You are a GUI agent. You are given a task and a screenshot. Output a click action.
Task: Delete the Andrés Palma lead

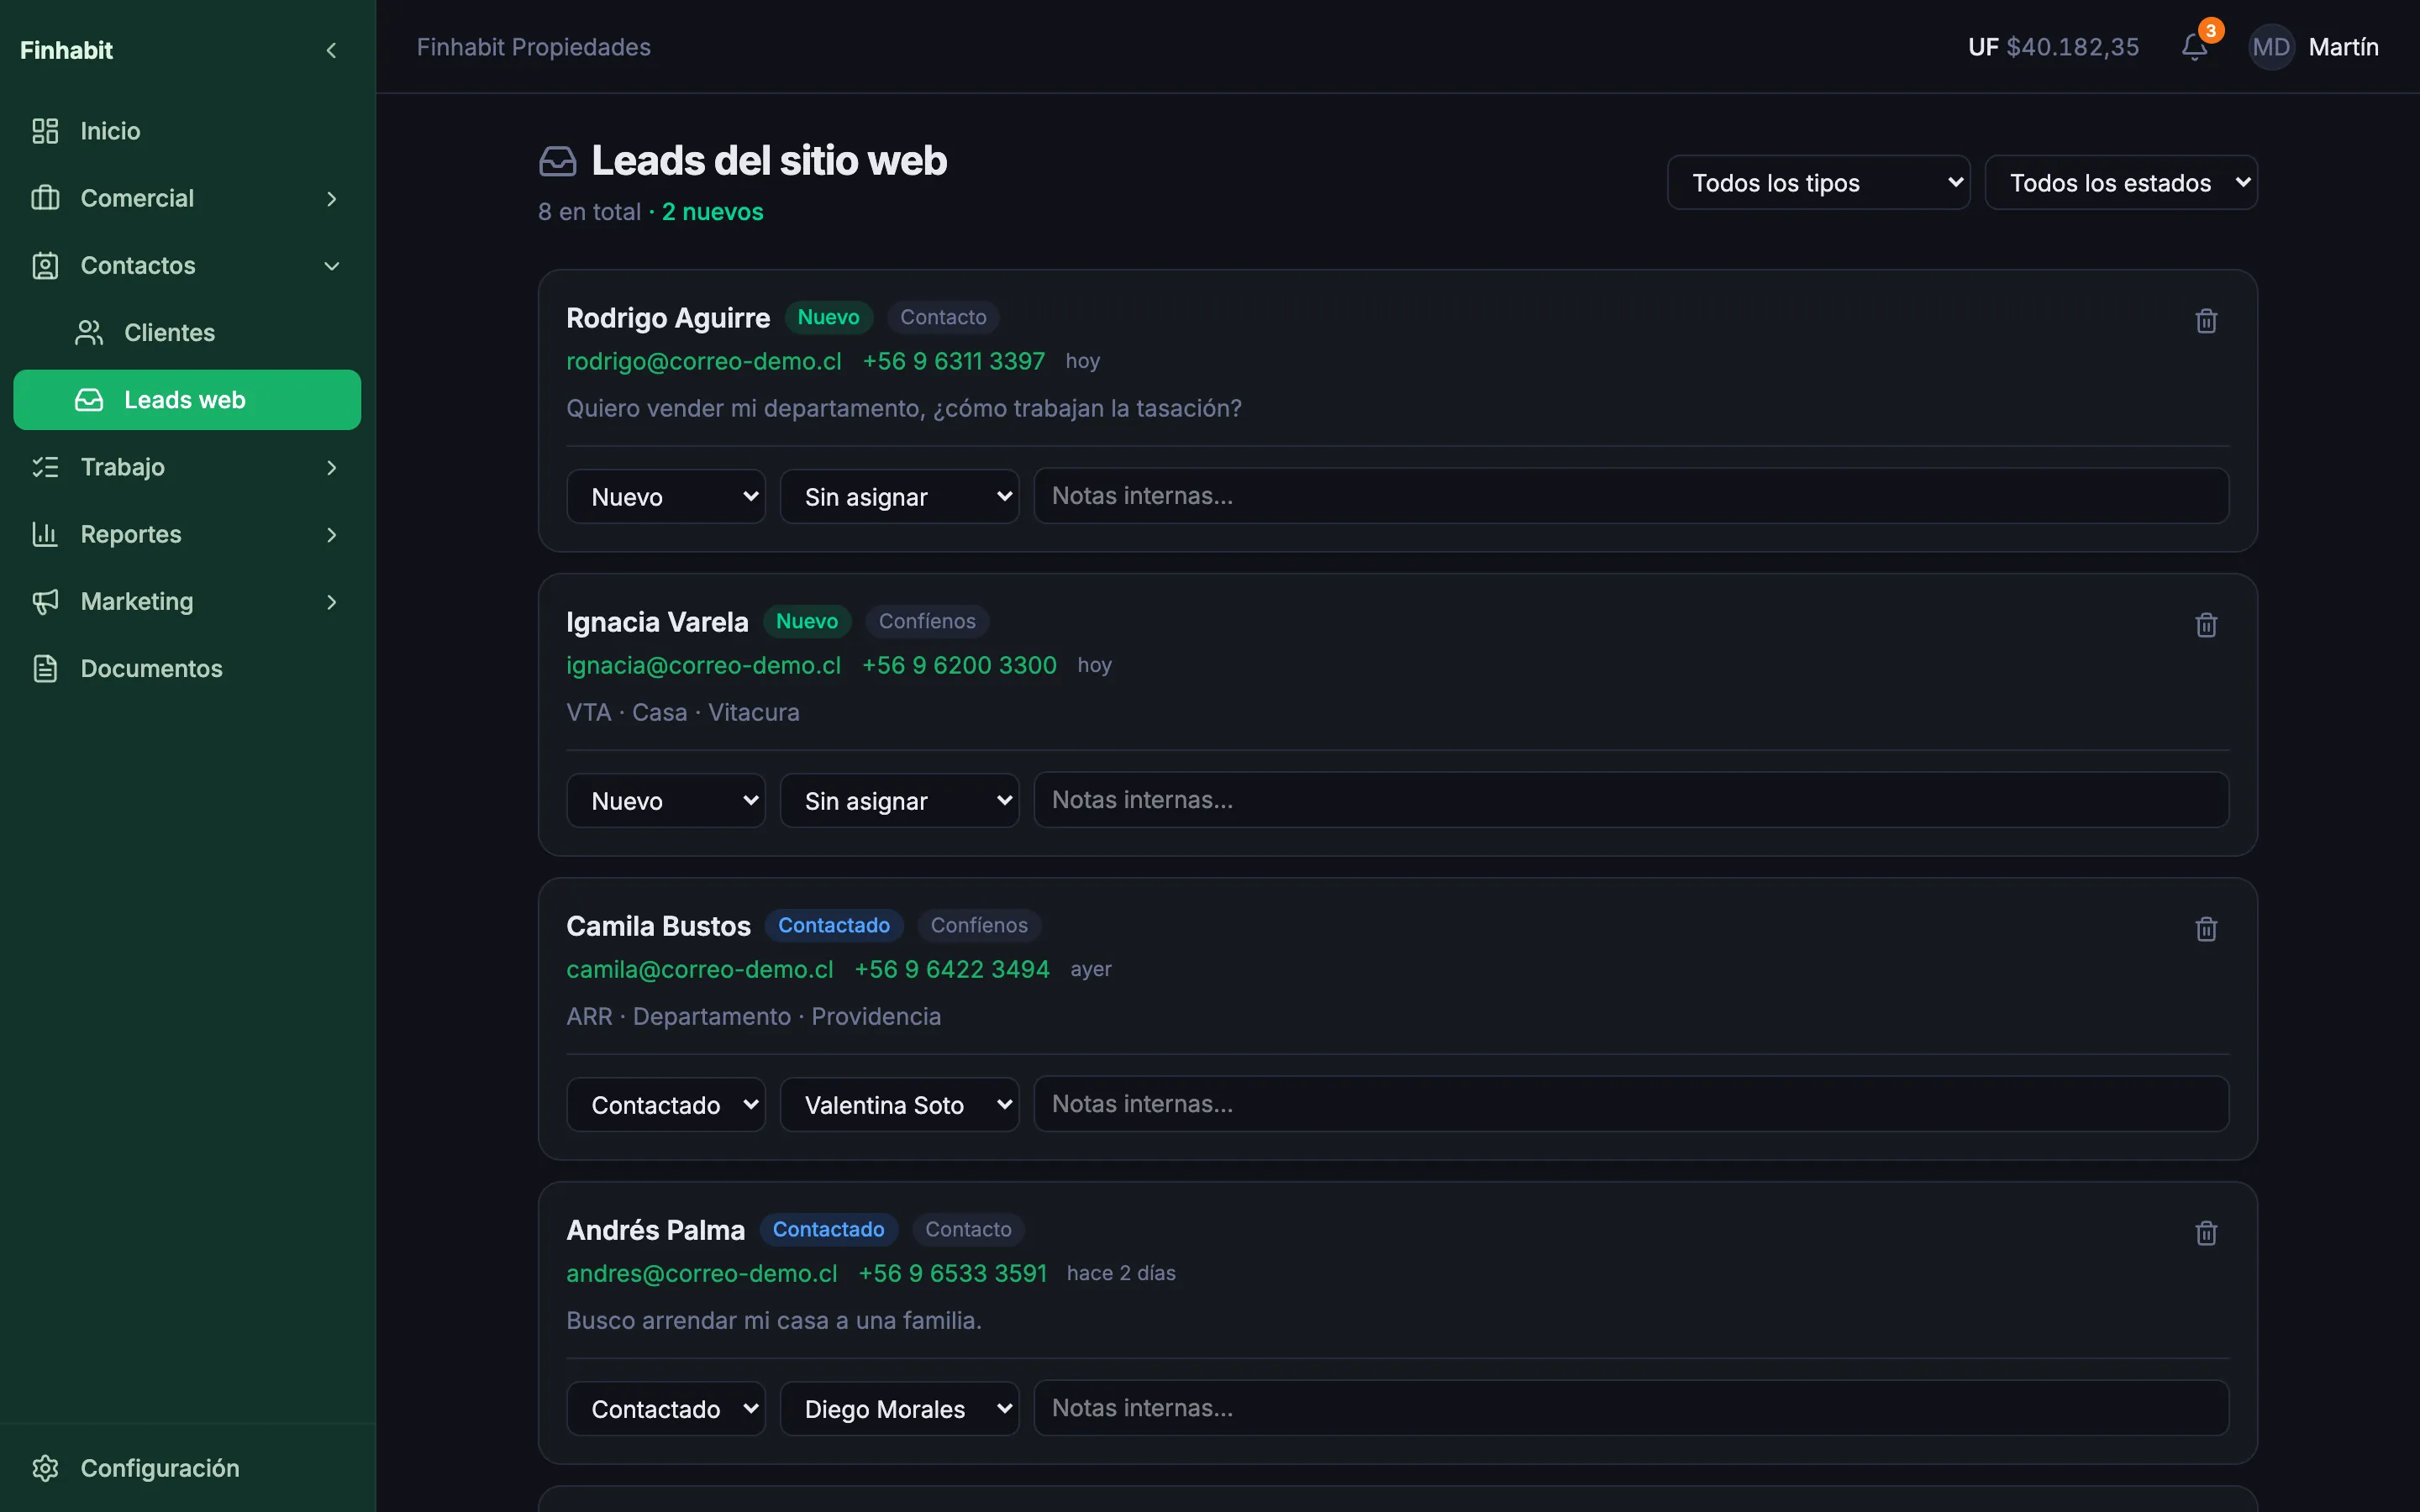pyautogui.click(x=2206, y=1233)
